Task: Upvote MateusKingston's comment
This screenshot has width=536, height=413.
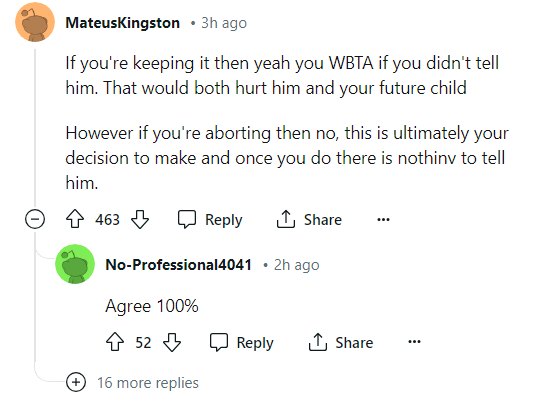Action: click(75, 219)
